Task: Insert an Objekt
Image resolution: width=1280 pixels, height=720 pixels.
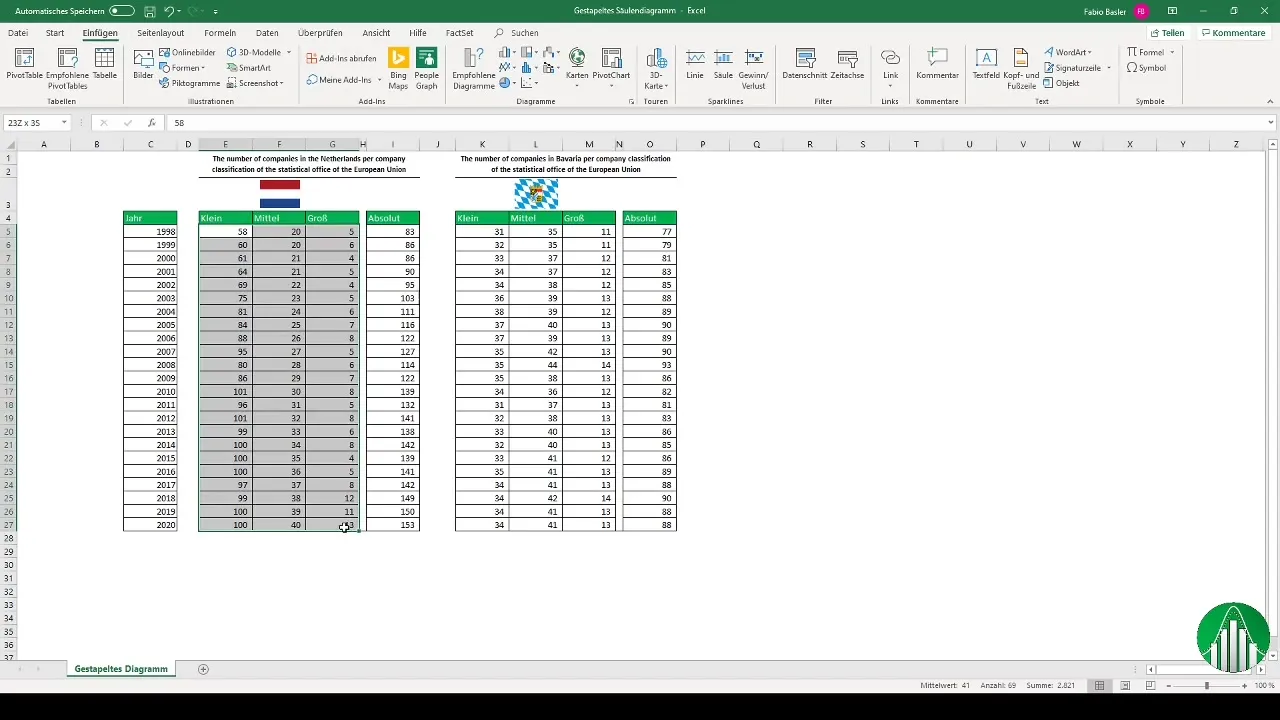Action: coord(1061,83)
